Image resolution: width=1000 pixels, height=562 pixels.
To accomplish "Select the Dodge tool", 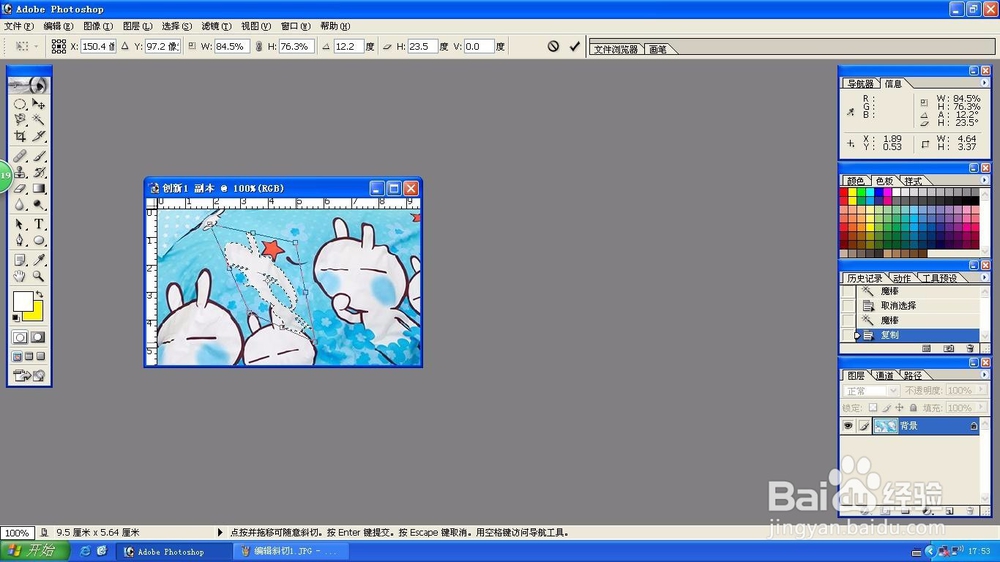I will pyautogui.click(x=39, y=205).
